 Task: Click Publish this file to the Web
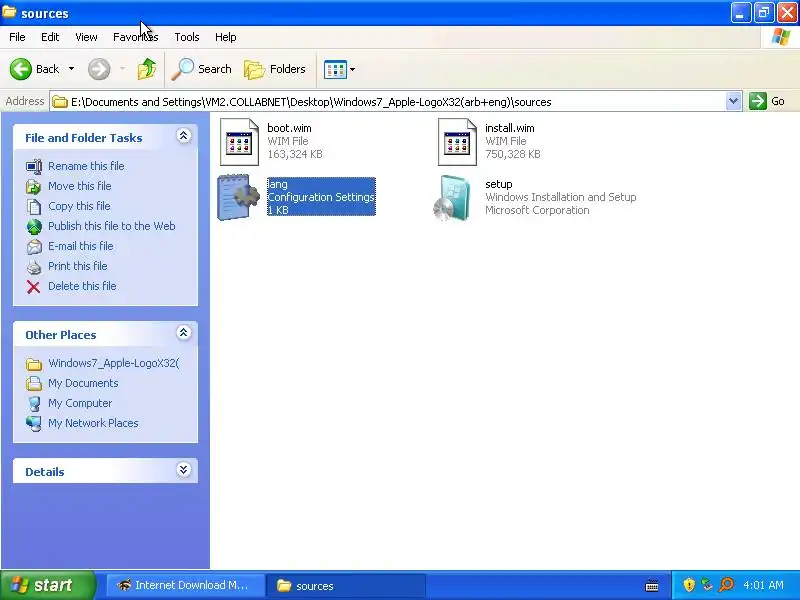[112, 226]
